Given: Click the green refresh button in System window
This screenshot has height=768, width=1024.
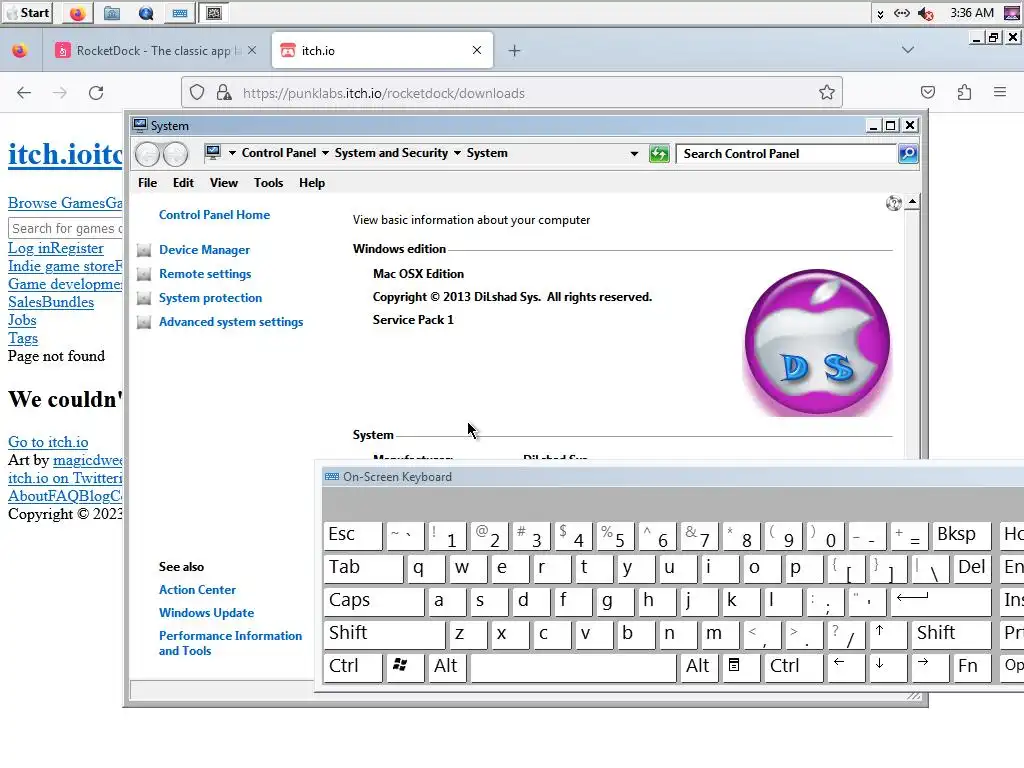Looking at the screenshot, I should 659,154.
